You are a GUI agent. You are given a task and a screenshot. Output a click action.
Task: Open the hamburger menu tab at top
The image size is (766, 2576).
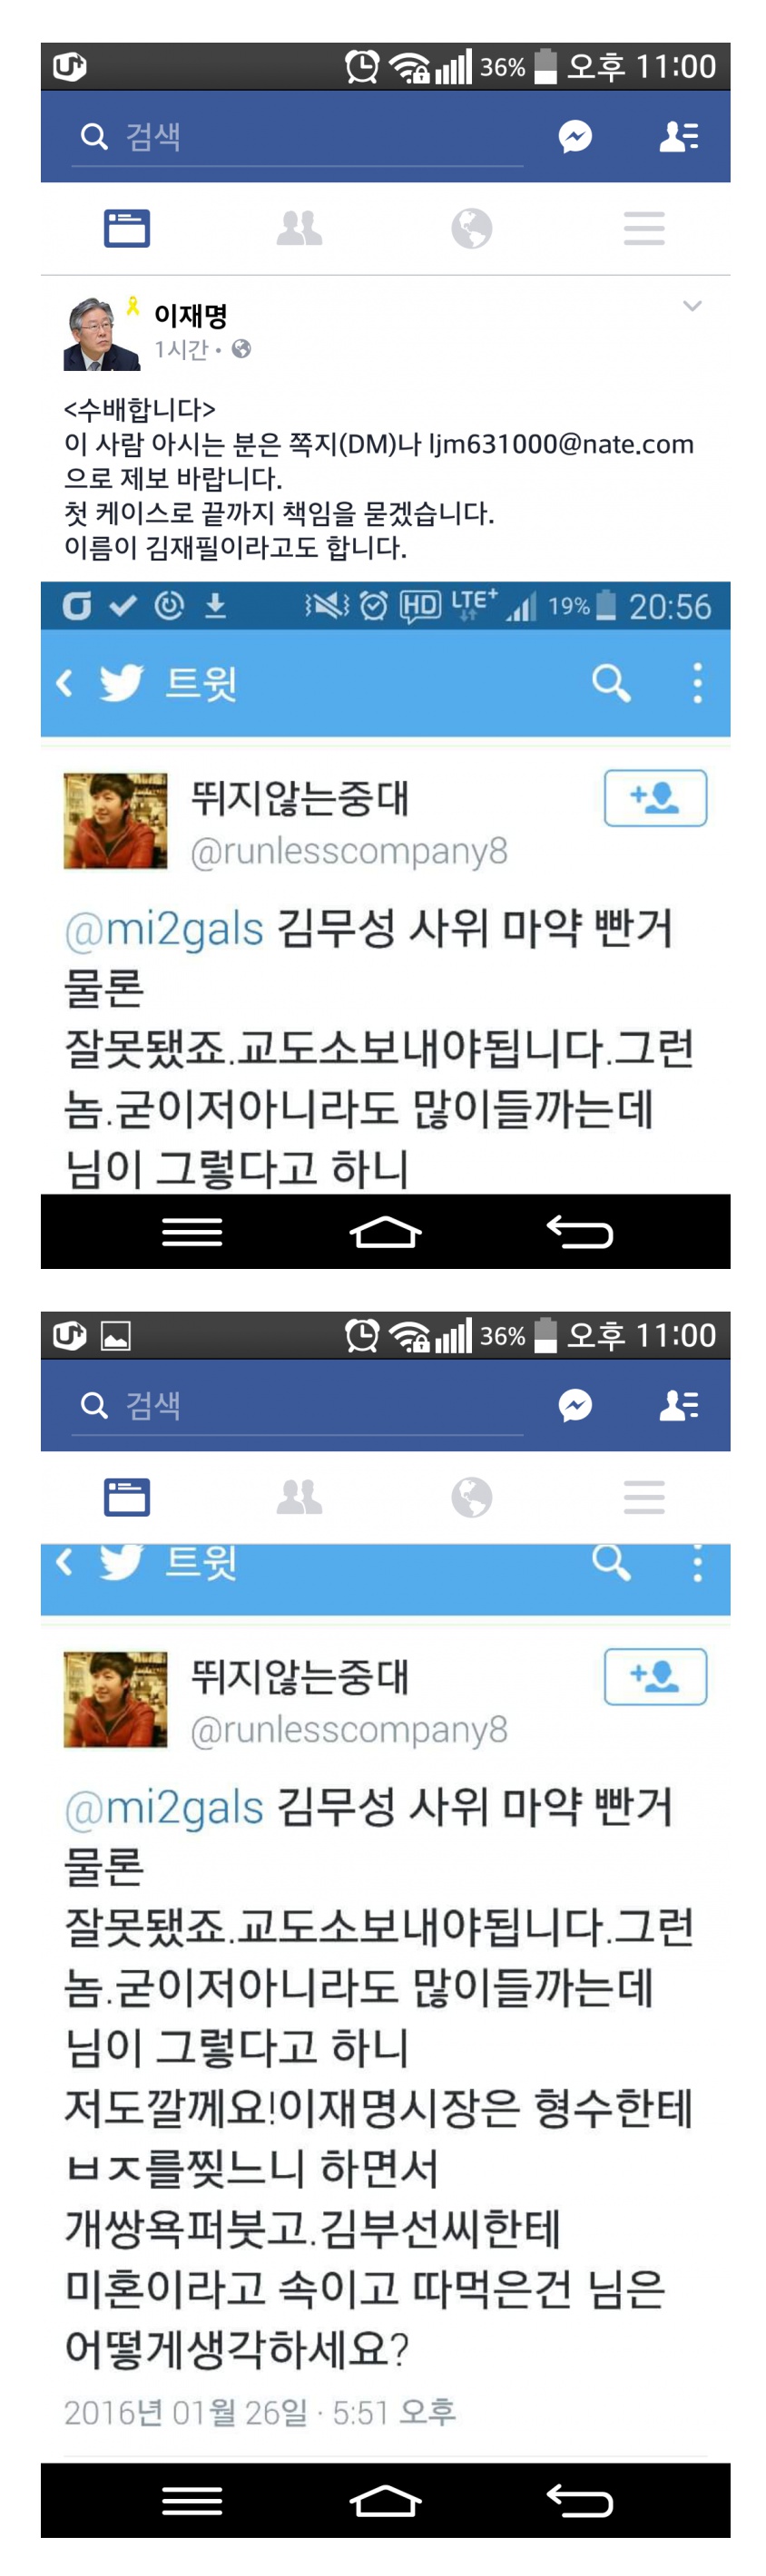[644, 228]
